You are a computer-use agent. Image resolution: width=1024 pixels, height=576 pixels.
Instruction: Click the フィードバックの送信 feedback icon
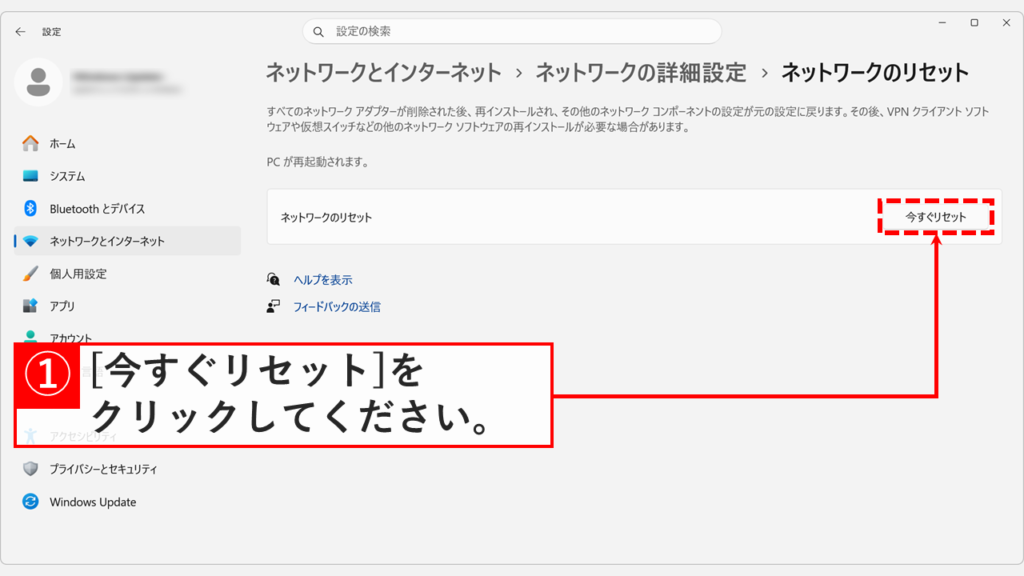click(273, 307)
